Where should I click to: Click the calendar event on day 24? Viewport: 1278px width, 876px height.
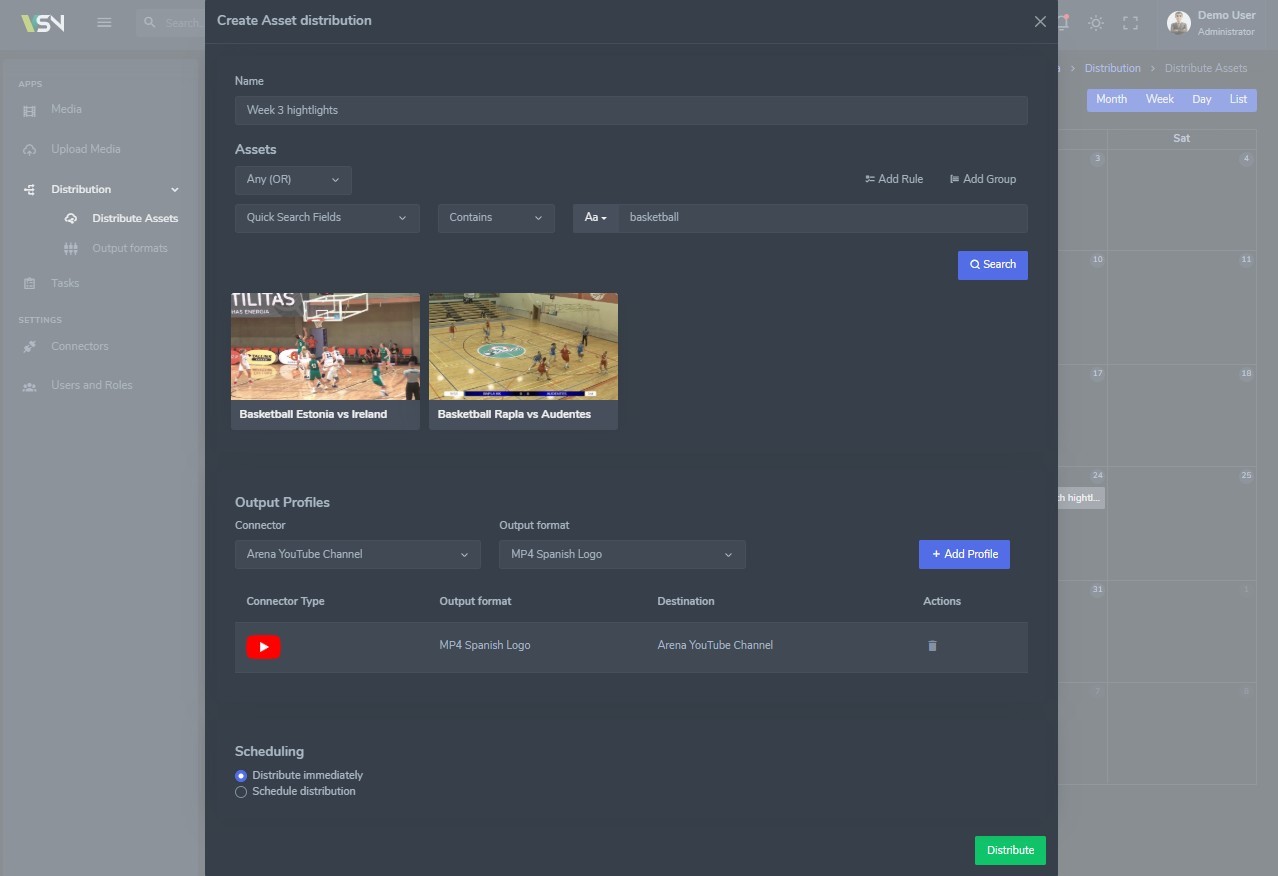click(x=1081, y=498)
